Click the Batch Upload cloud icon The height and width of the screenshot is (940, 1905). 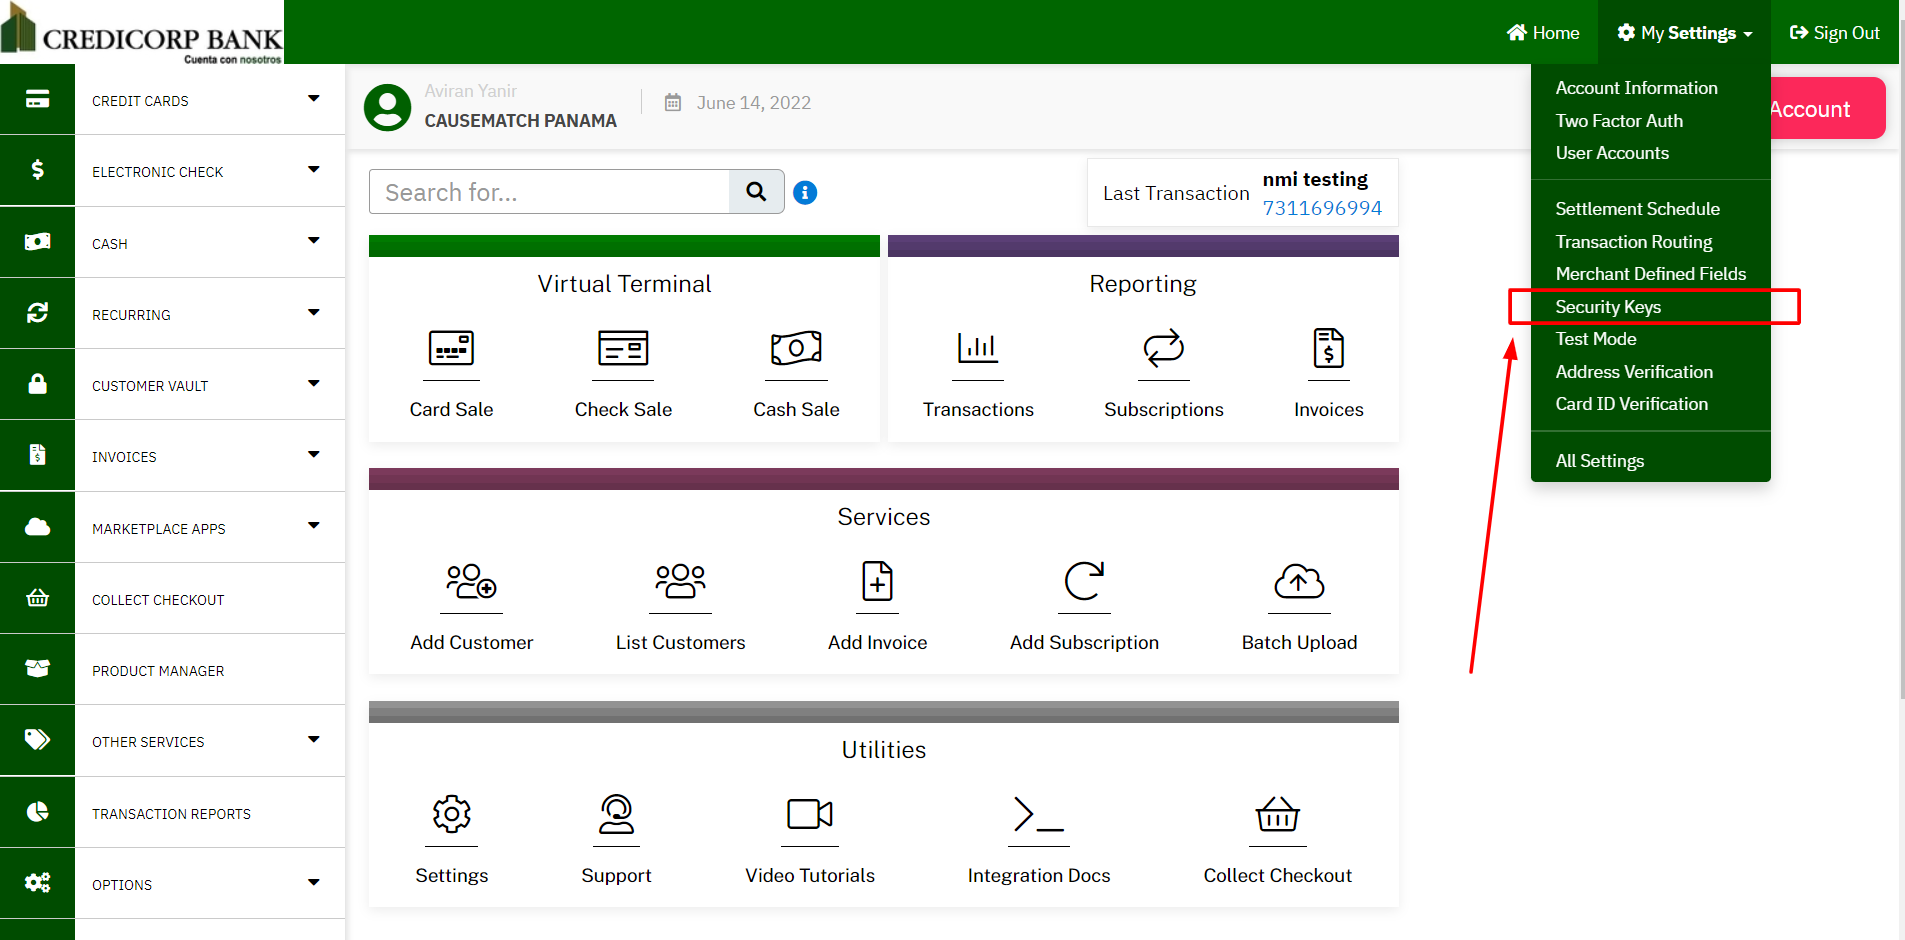[x=1299, y=581]
